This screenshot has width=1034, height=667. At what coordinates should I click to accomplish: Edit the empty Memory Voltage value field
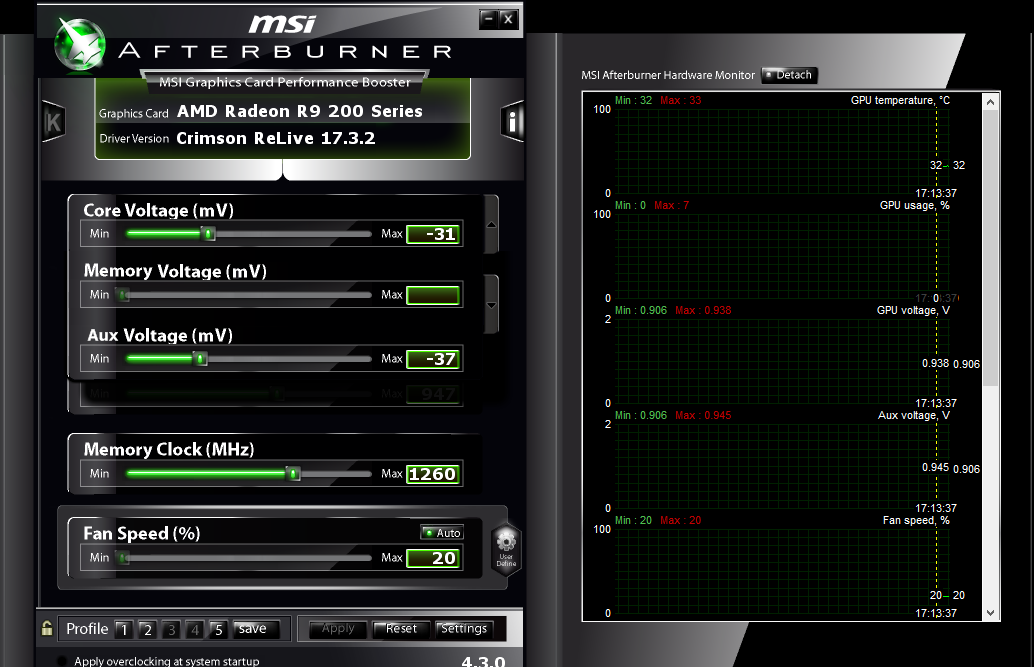[x=433, y=295]
